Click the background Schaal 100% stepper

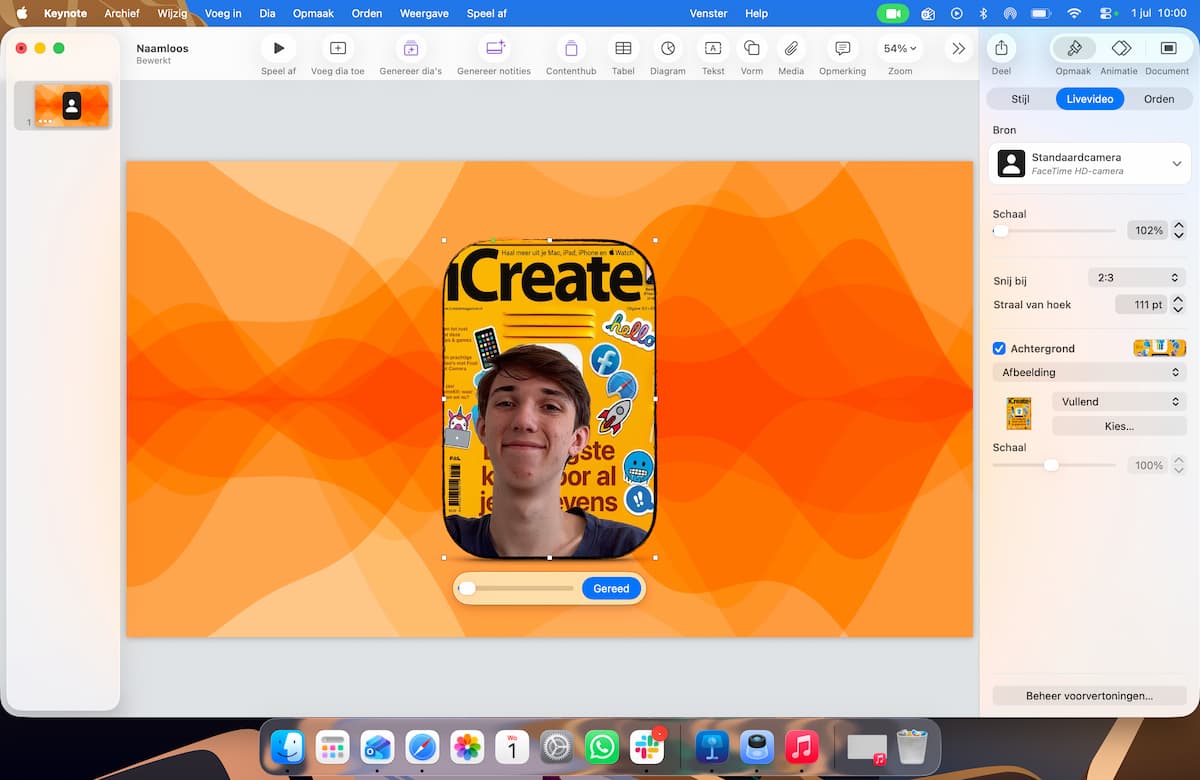pos(1179,465)
